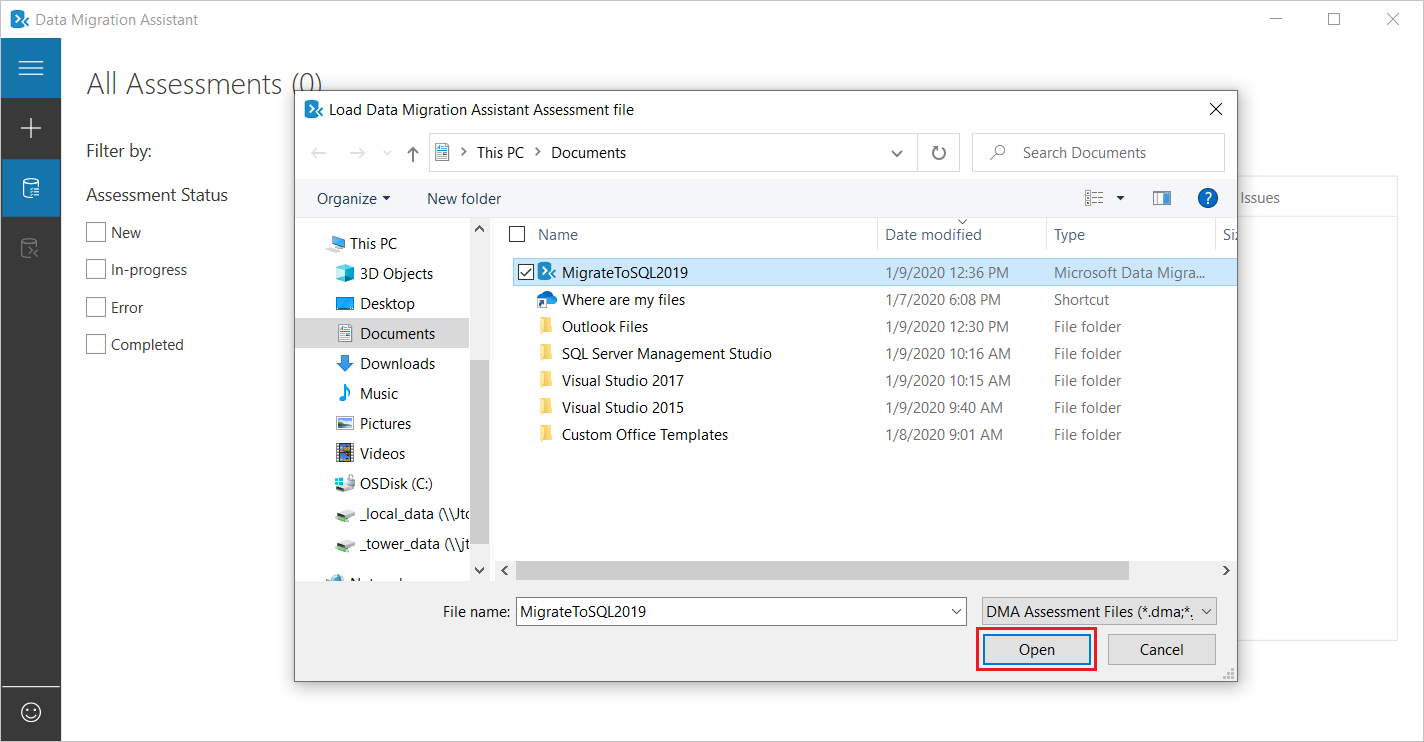The image size is (1424, 742).
Task: Select the Migrations icon in sidebar
Action: (31, 248)
